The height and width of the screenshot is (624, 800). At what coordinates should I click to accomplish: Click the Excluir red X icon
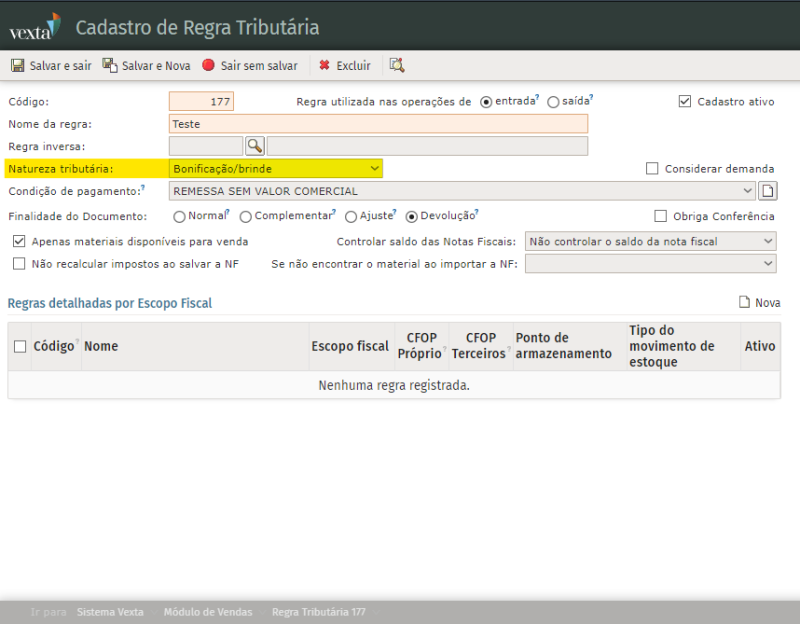tap(324, 66)
